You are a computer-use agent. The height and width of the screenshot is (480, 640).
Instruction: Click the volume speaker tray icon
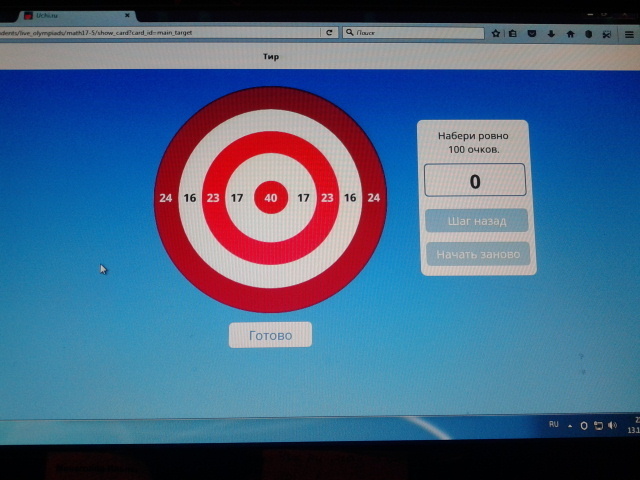tap(611, 426)
